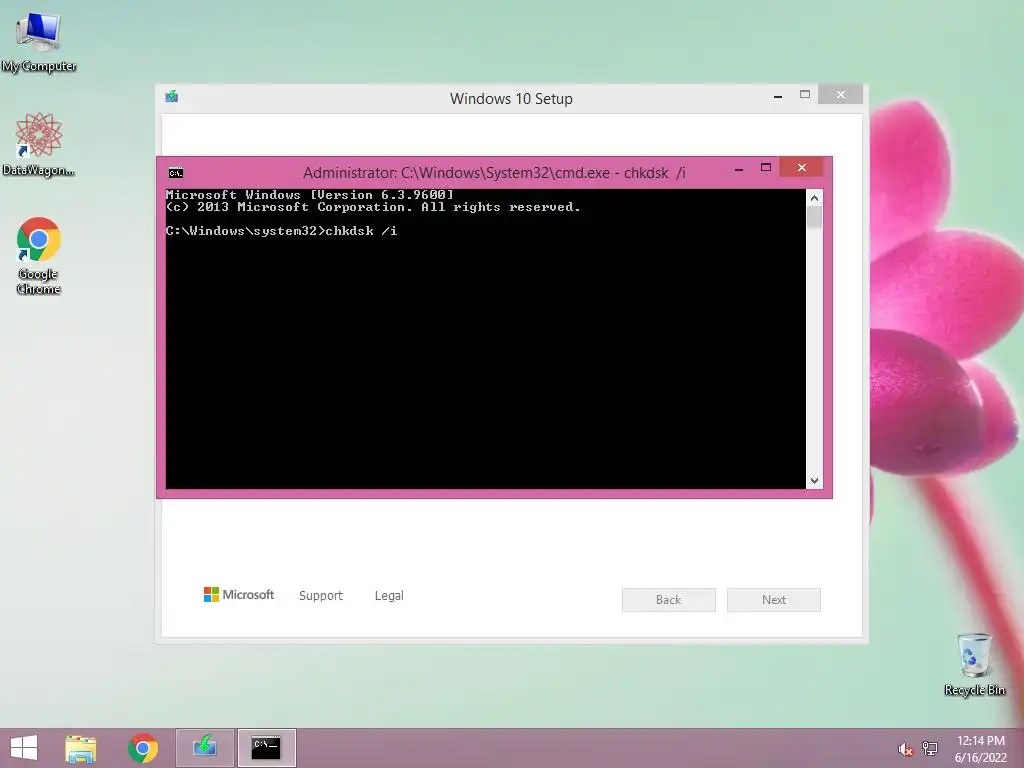Screen dimensions: 1024x768
Task: Open the My Computer desktop icon
Action: [x=39, y=43]
